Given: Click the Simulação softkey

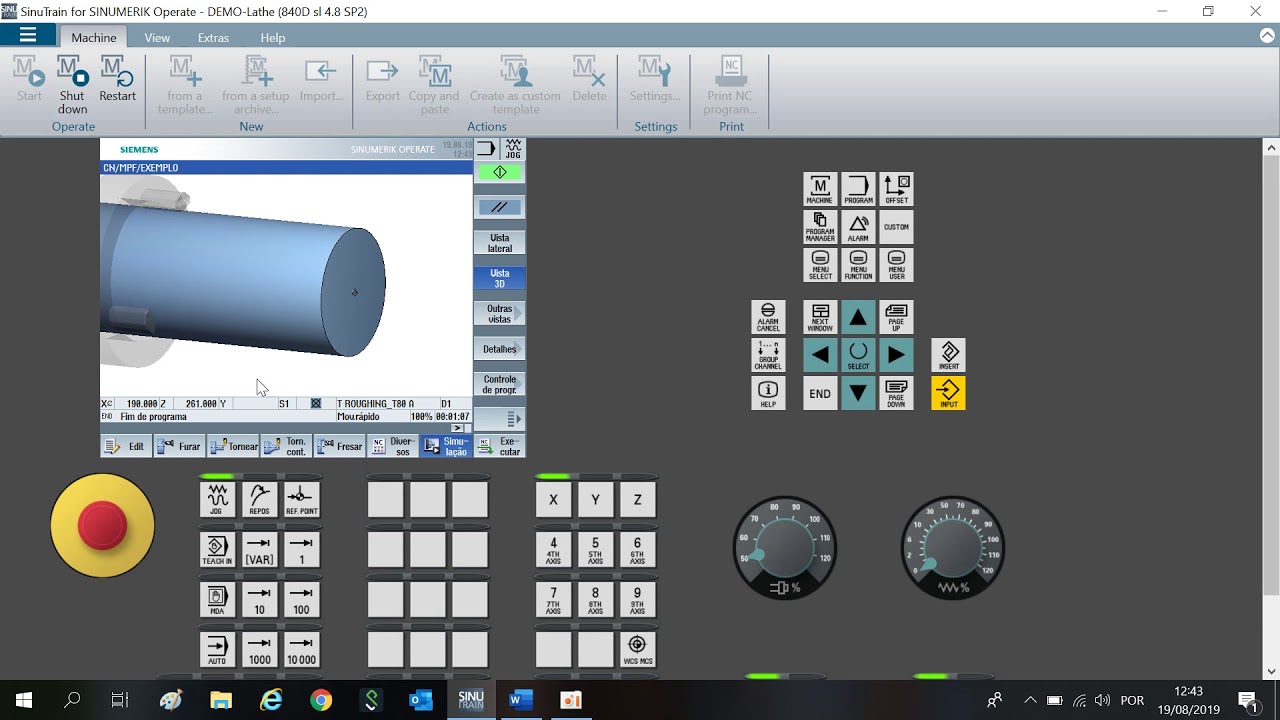Looking at the screenshot, I should pyautogui.click(x=446, y=446).
